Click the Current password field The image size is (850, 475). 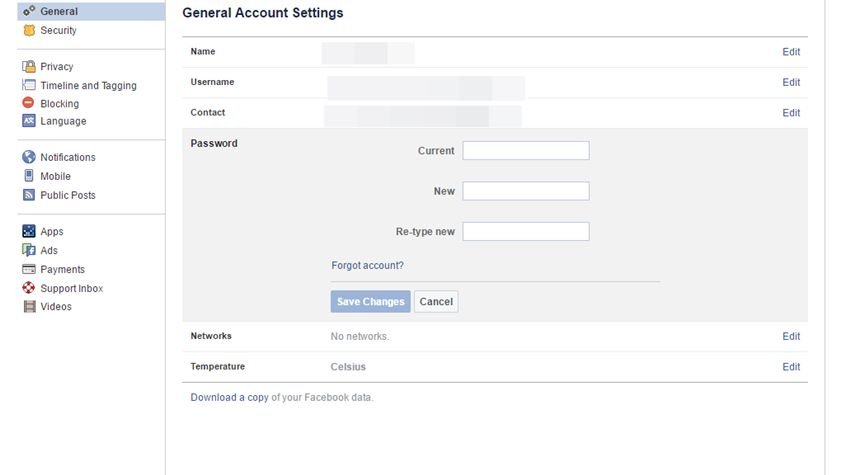click(526, 151)
